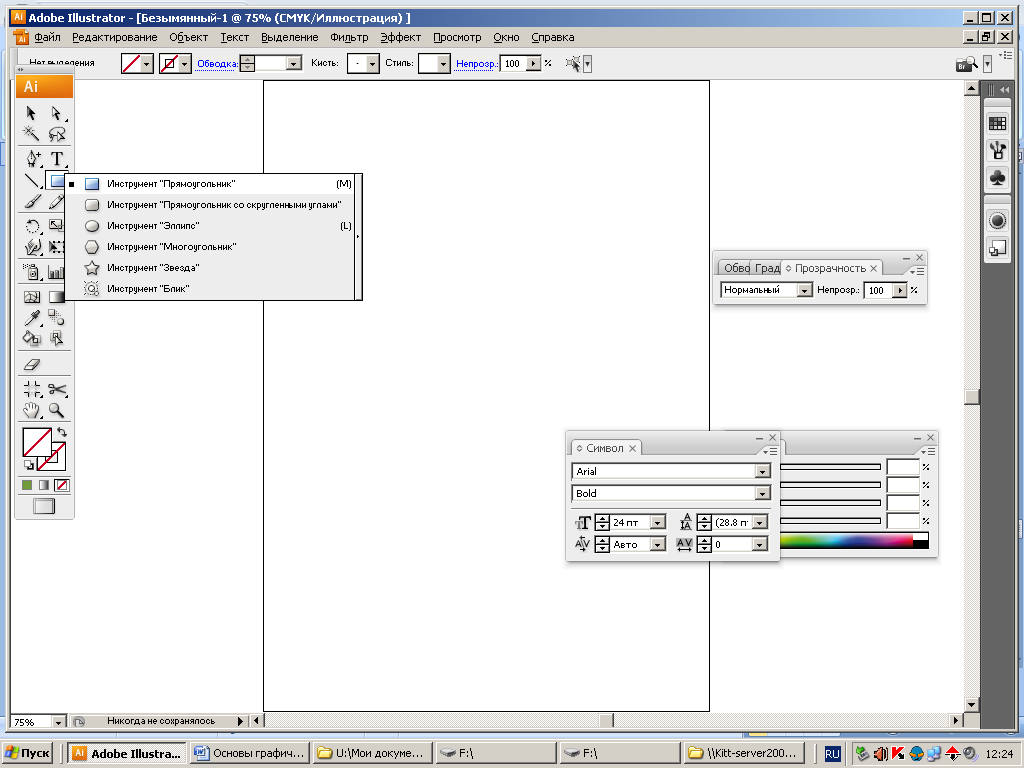Select the Type (T) tool

[x=57, y=159]
